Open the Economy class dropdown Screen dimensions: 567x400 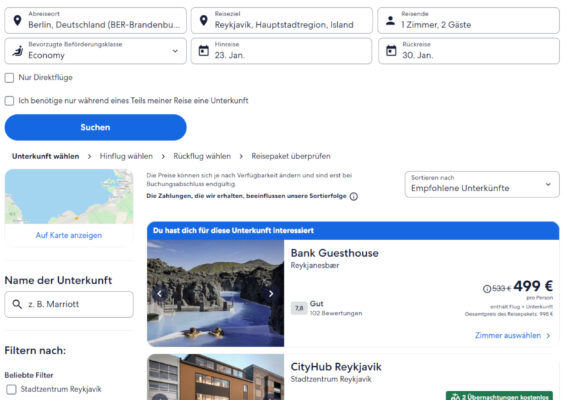tap(95, 51)
